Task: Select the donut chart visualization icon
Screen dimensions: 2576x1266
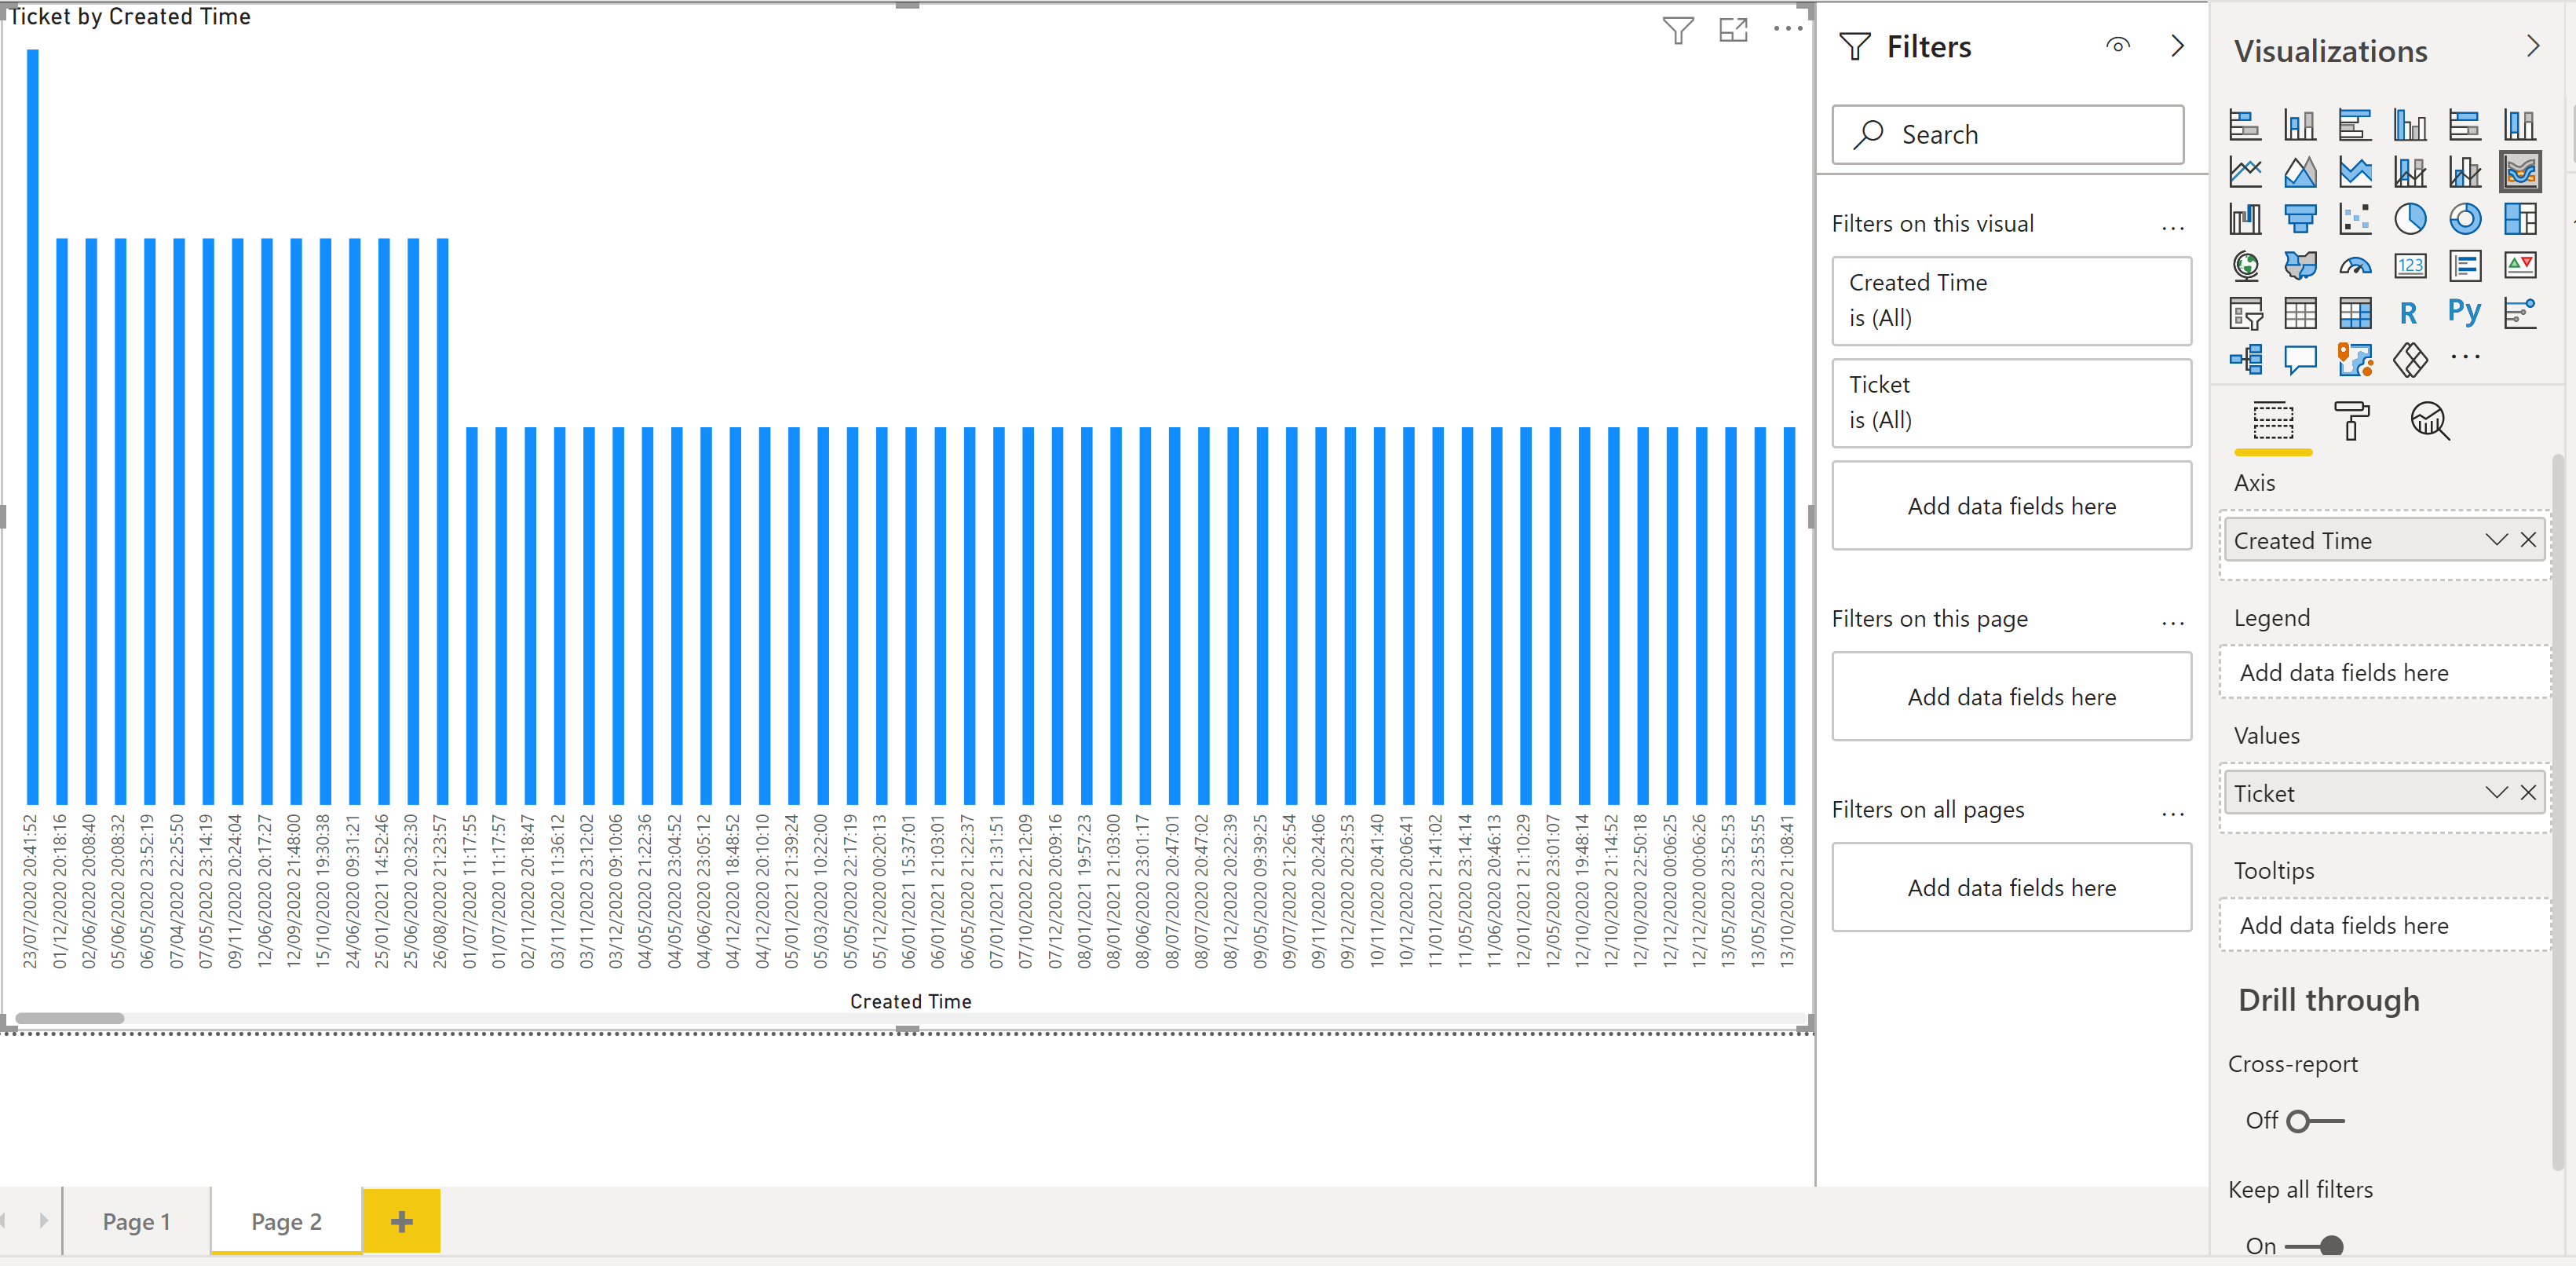Action: pyautogui.click(x=2465, y=219)
